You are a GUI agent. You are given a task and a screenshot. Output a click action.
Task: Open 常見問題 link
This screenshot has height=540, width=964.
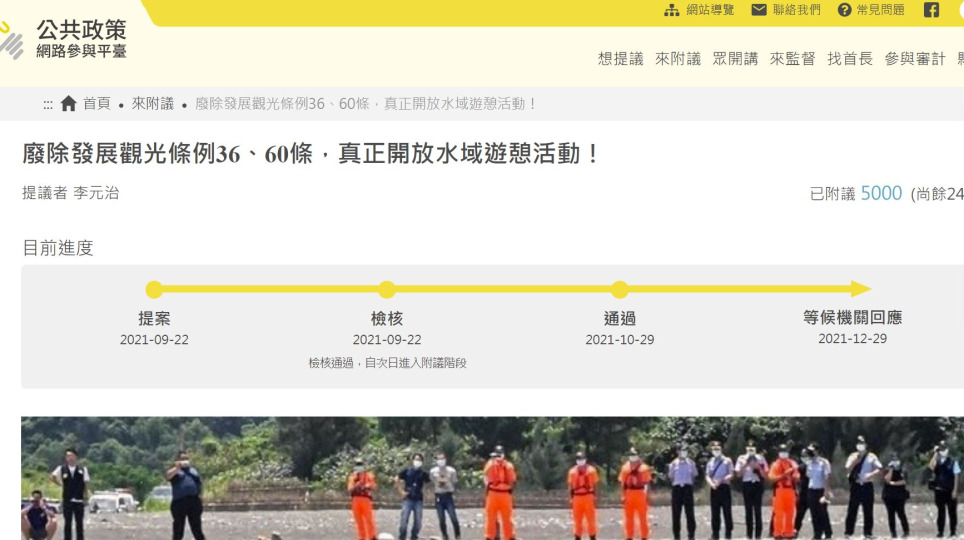[x=880, y=10]
